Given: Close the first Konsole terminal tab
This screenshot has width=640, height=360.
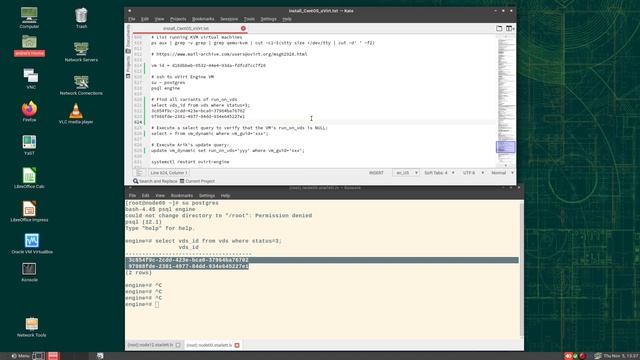Looking at the screenshot, I should (178, 345).
